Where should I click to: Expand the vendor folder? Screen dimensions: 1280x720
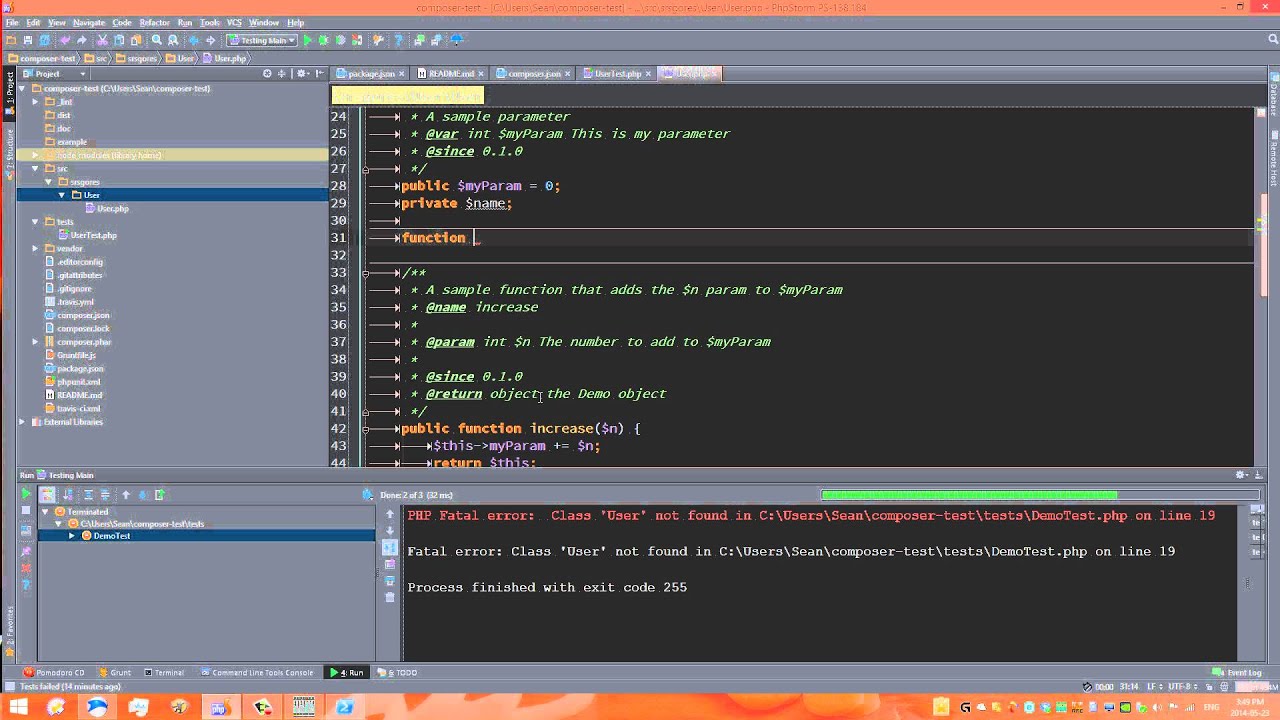point(35,248)
